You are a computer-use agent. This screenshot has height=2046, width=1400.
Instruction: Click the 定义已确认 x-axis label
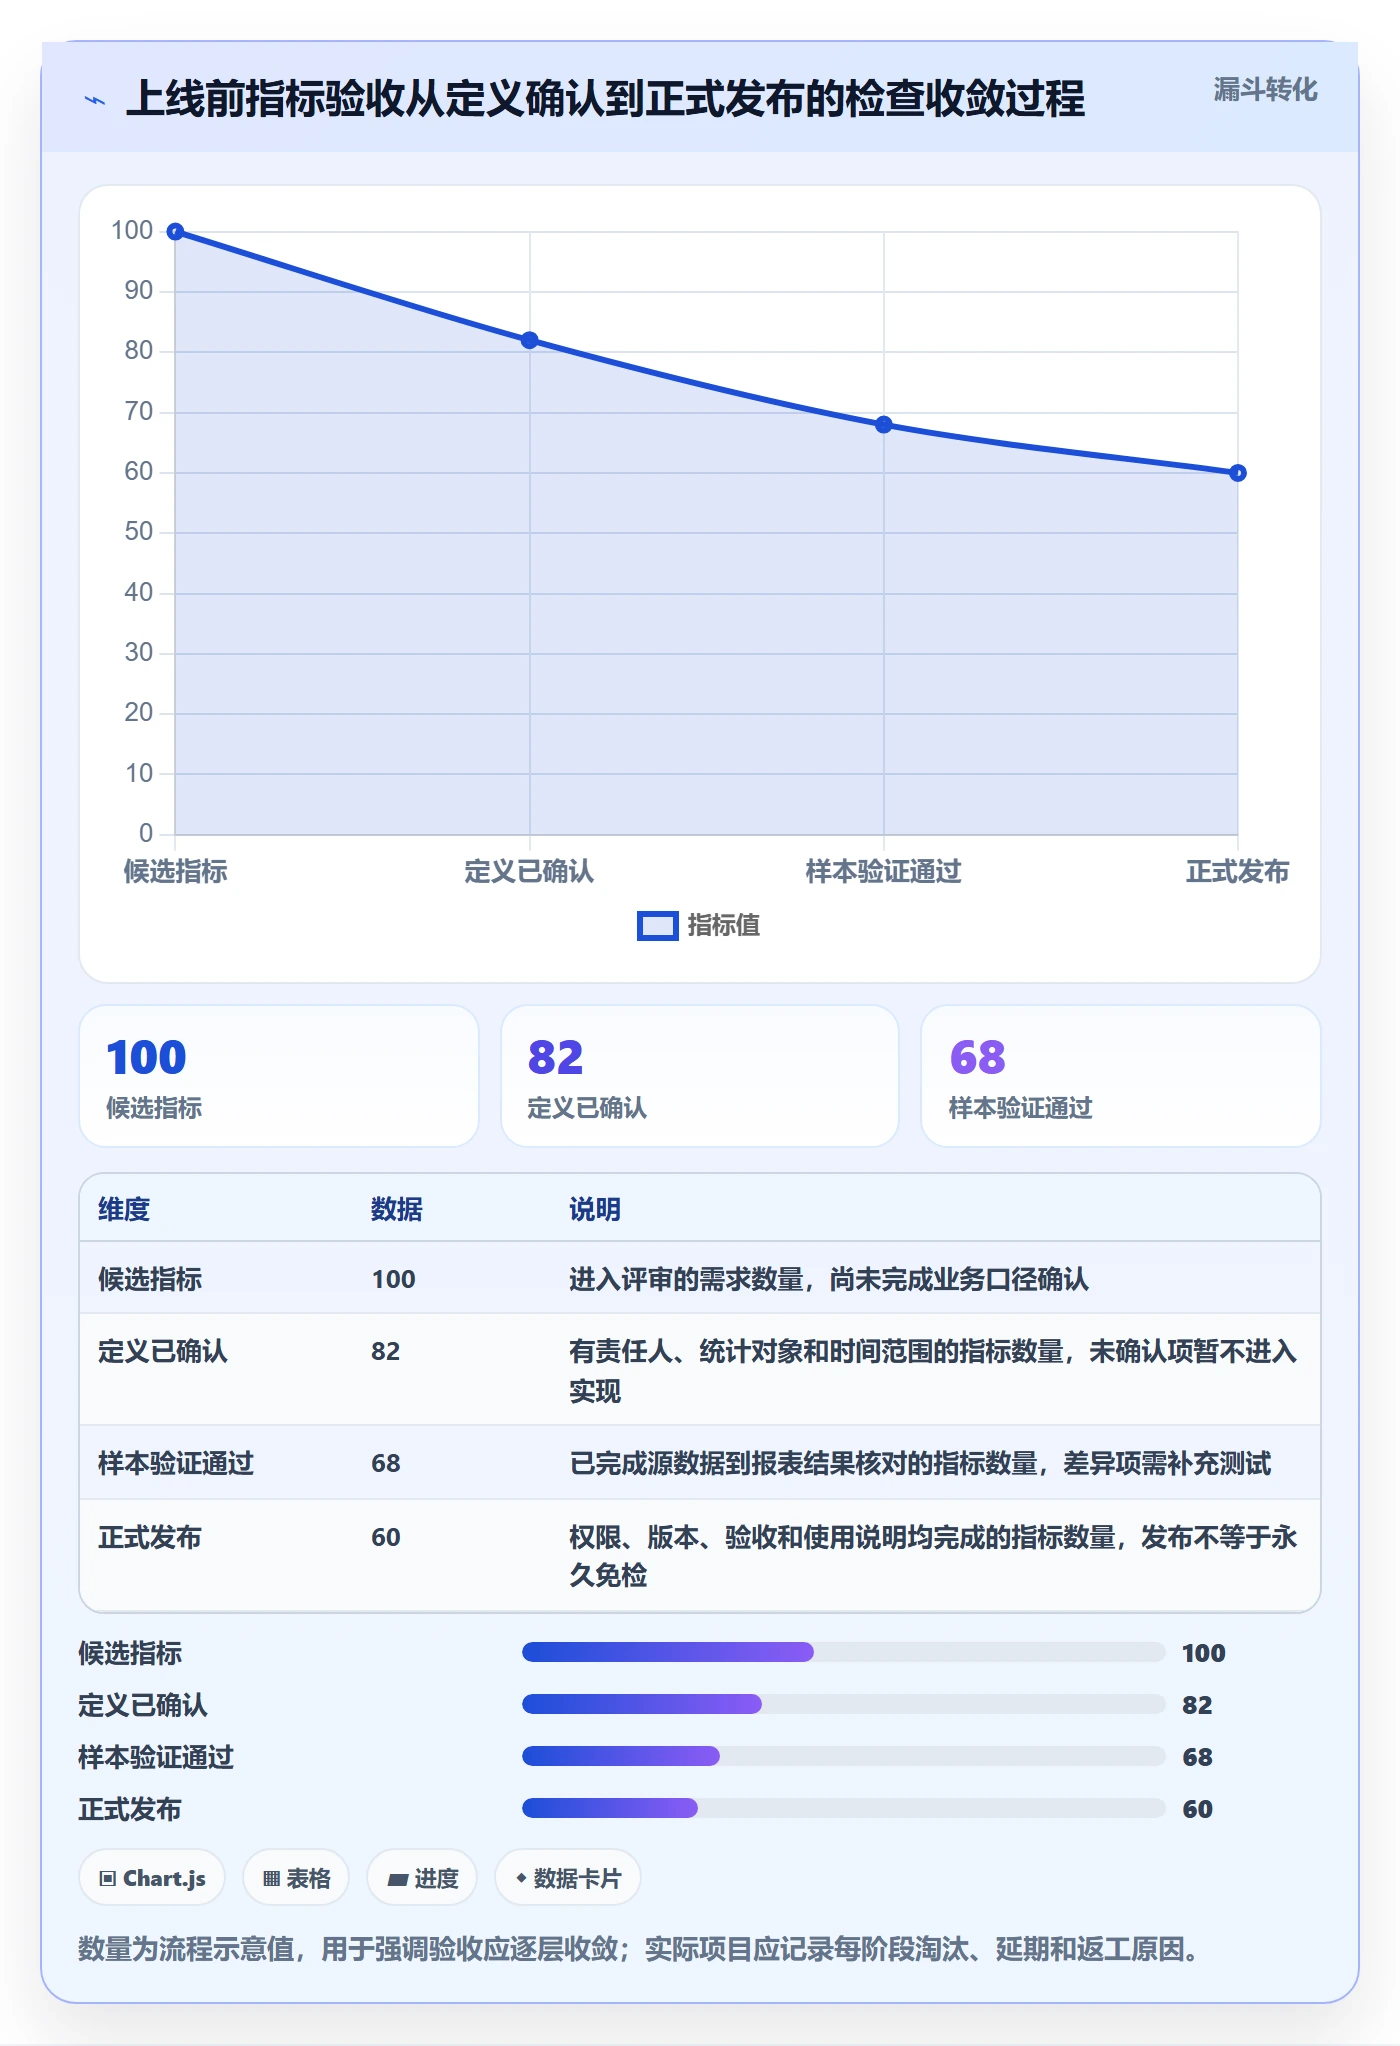[529, 872]
